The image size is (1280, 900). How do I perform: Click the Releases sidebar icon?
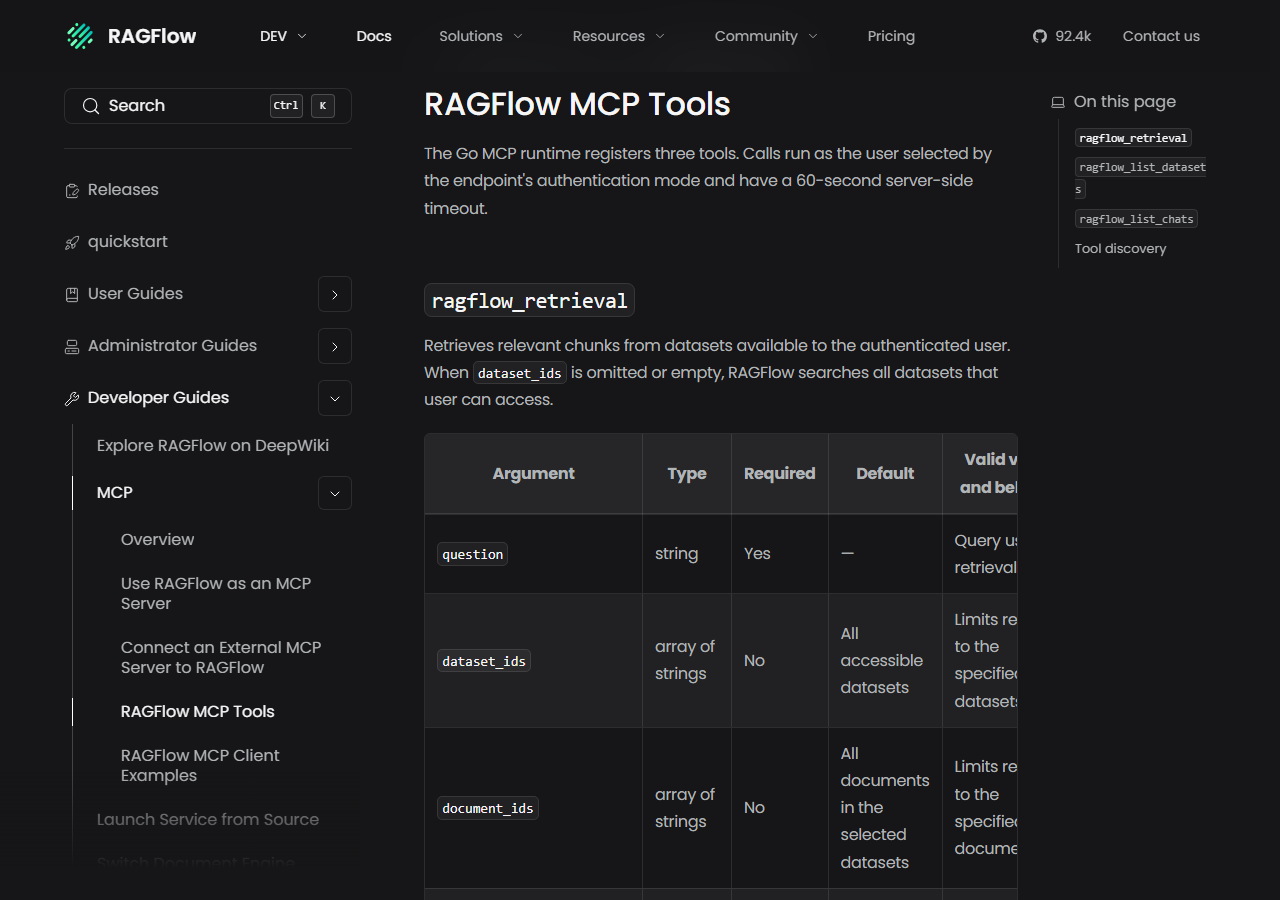click(x=72, y=190)
